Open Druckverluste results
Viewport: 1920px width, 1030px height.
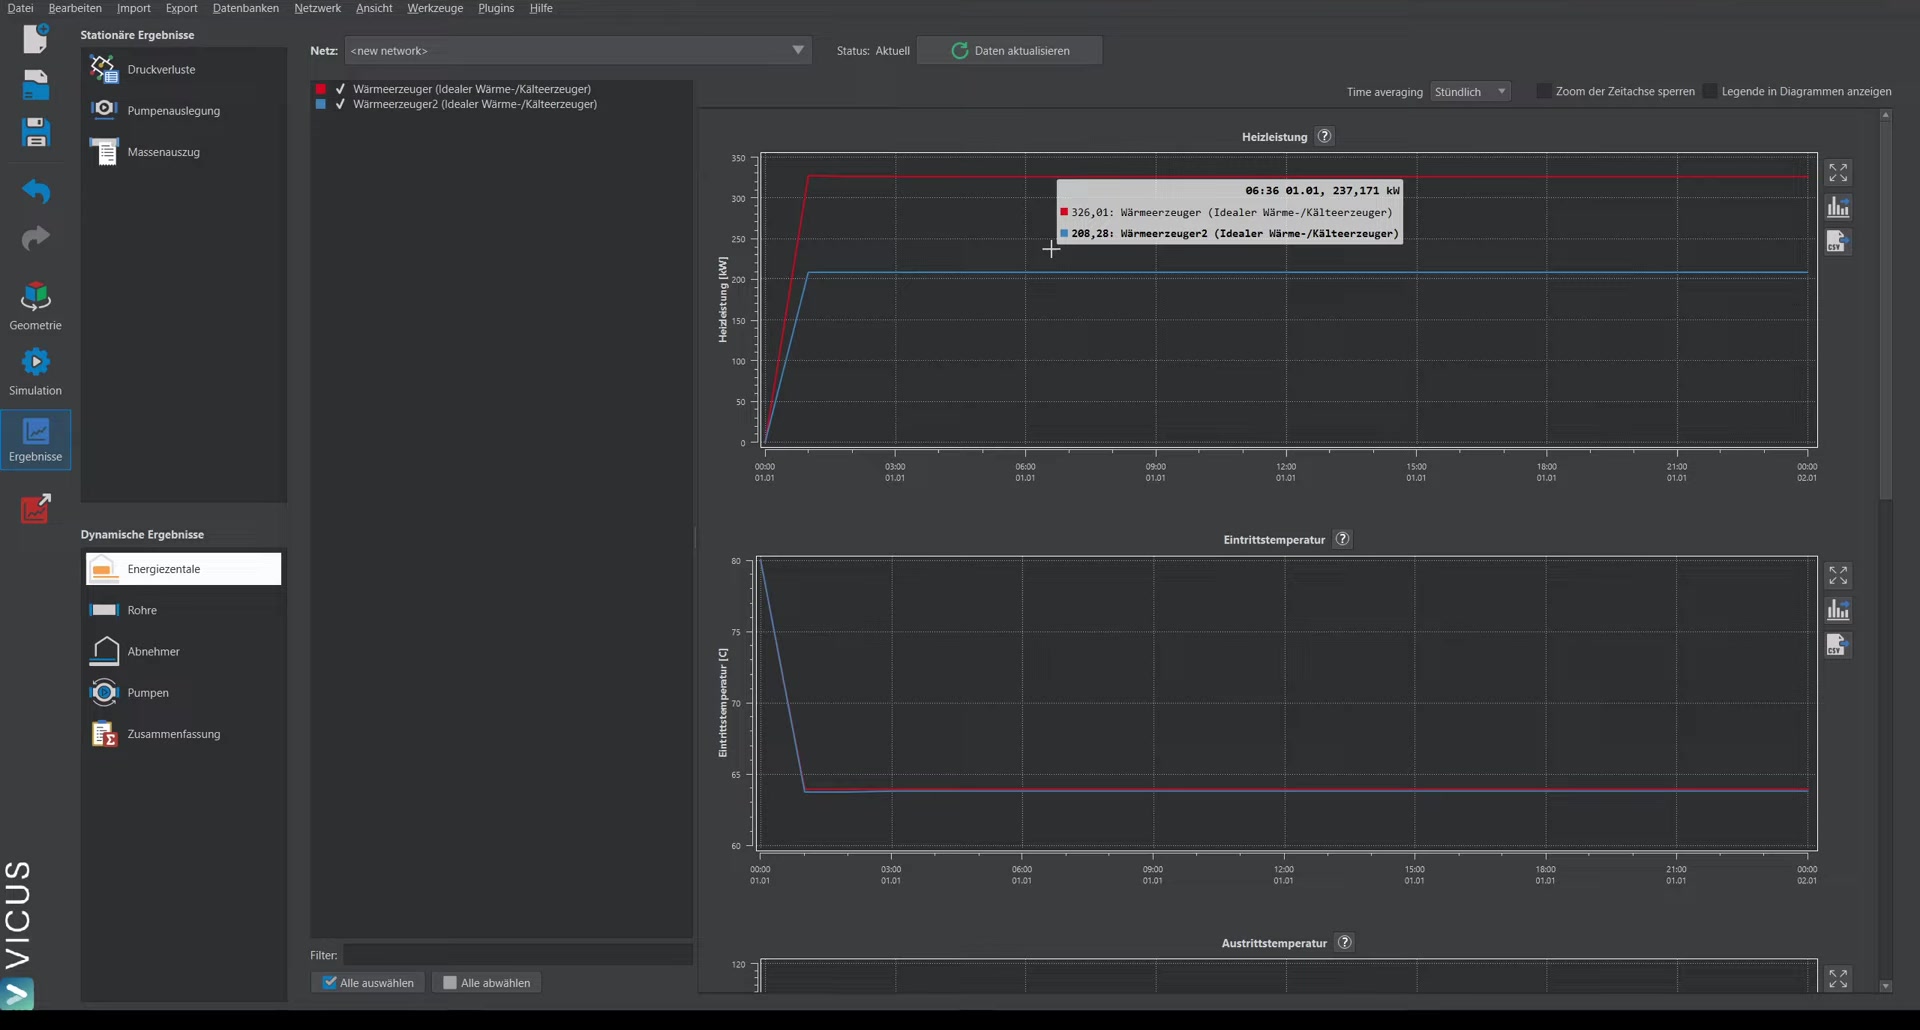[x=183, y=69]
